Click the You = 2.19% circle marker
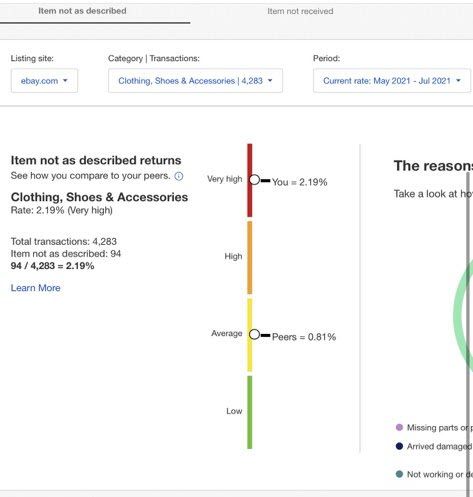The image size is (473, 497). coord(255,180)
